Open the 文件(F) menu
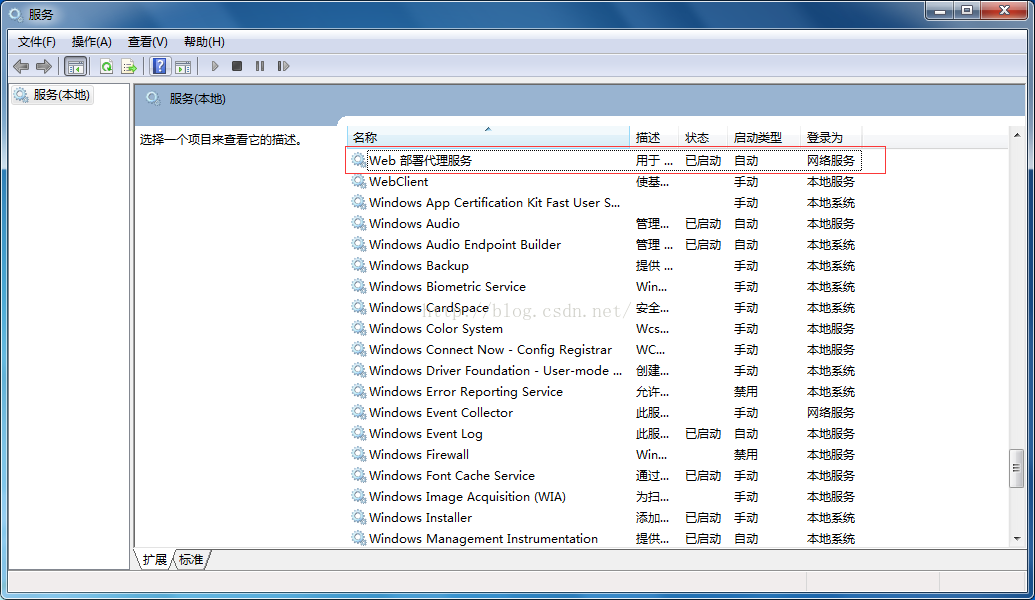1035x600 pixels. (x=36, y=42)
